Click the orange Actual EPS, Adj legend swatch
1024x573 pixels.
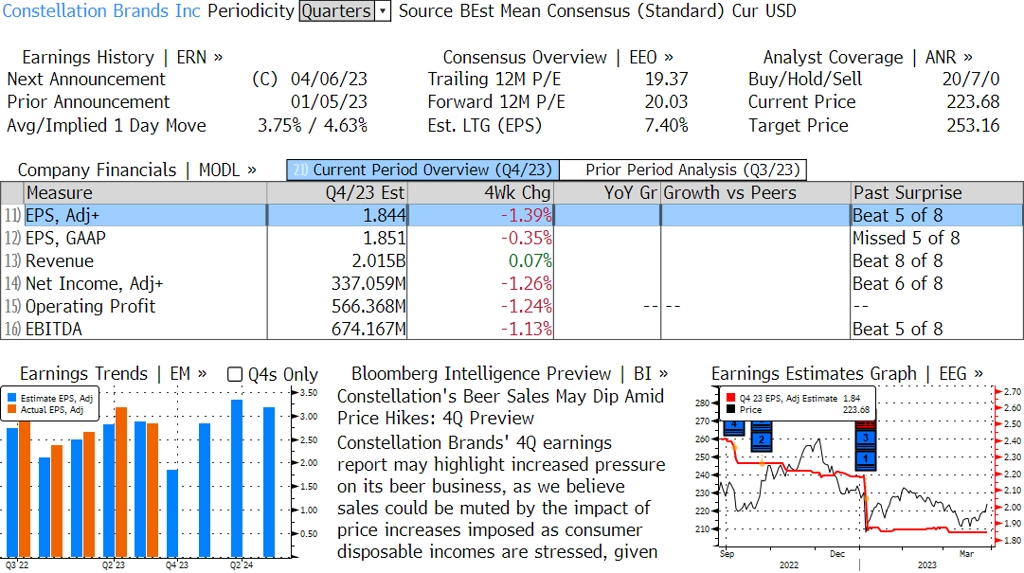(x=12, y=410)
